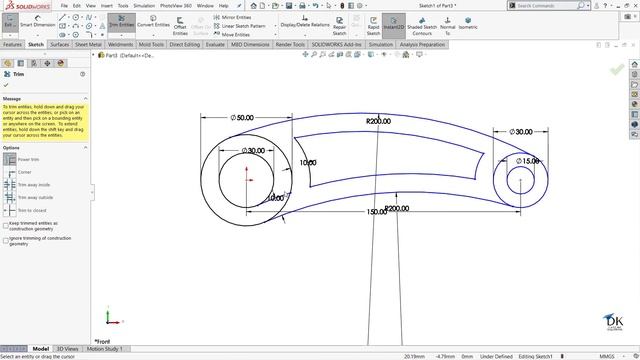Viewport: 640px width, 360px height.
Task: Select the Corner Rectangle tool
Action: pyautogui.click(x=62, y=26)
